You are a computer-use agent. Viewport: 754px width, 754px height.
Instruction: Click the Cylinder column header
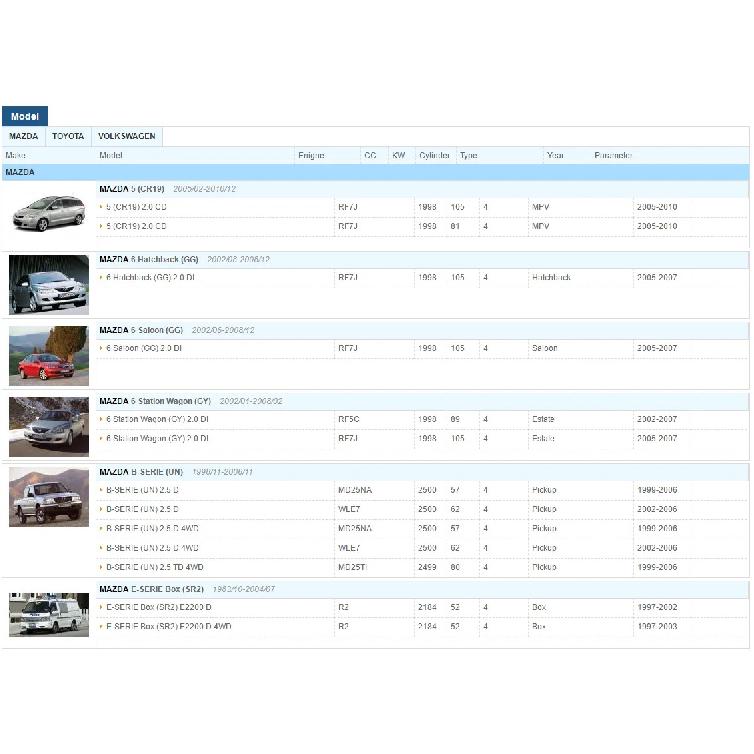click(434, 155)
